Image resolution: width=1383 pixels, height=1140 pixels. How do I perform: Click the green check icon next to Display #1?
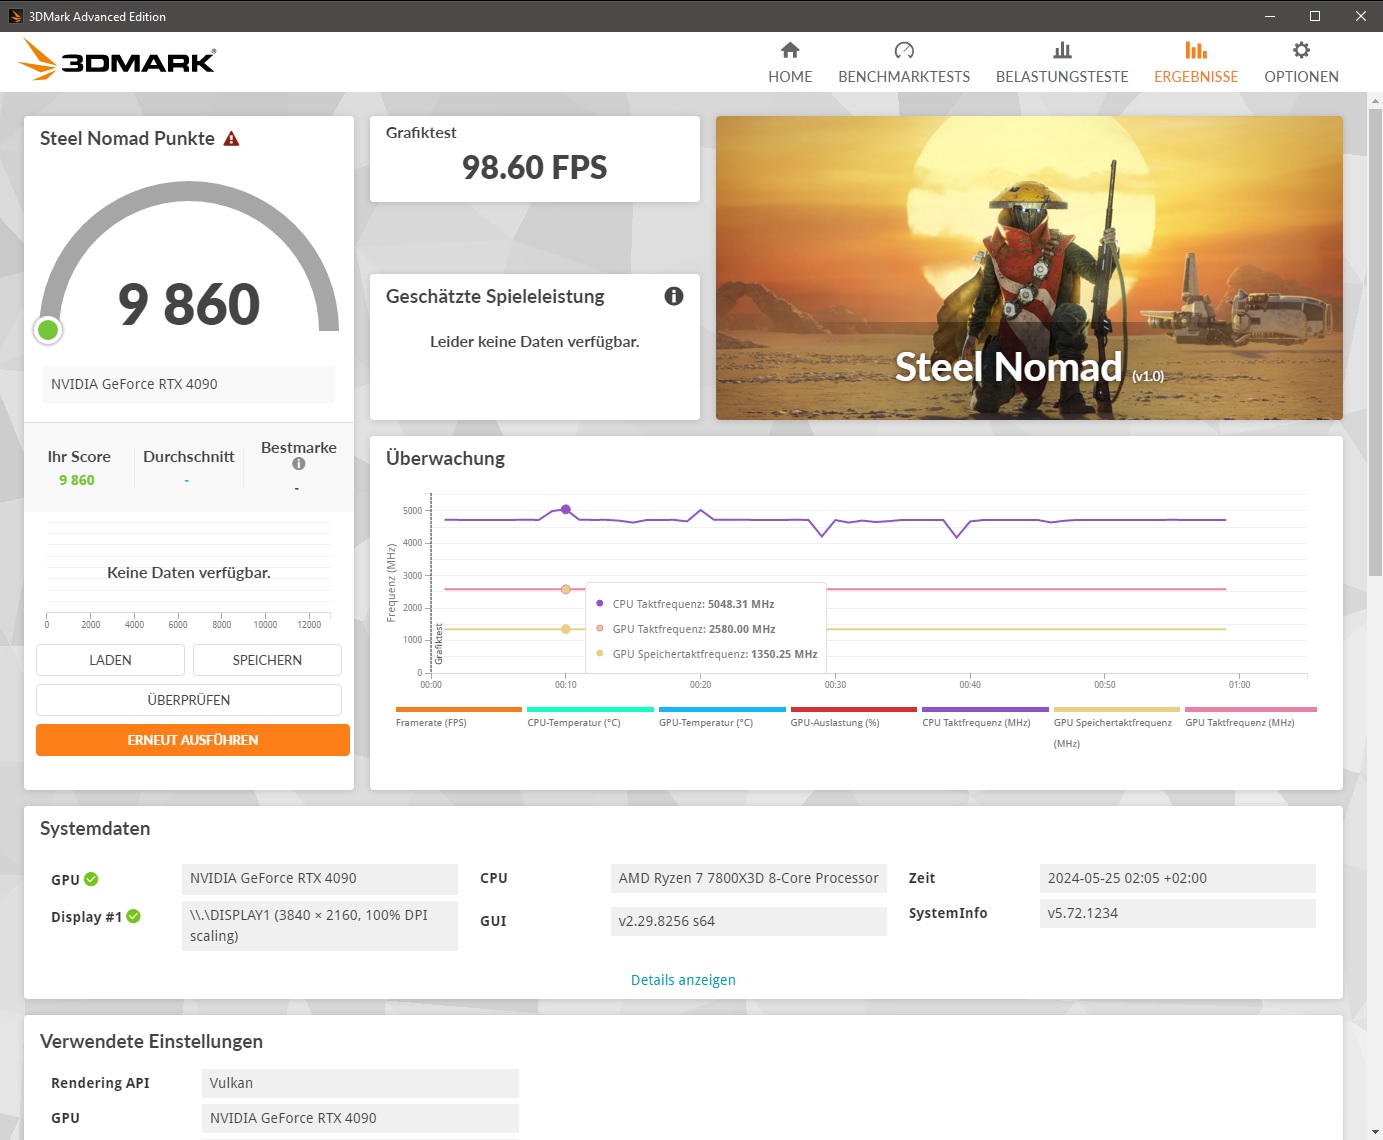click(x=134, y=916)
